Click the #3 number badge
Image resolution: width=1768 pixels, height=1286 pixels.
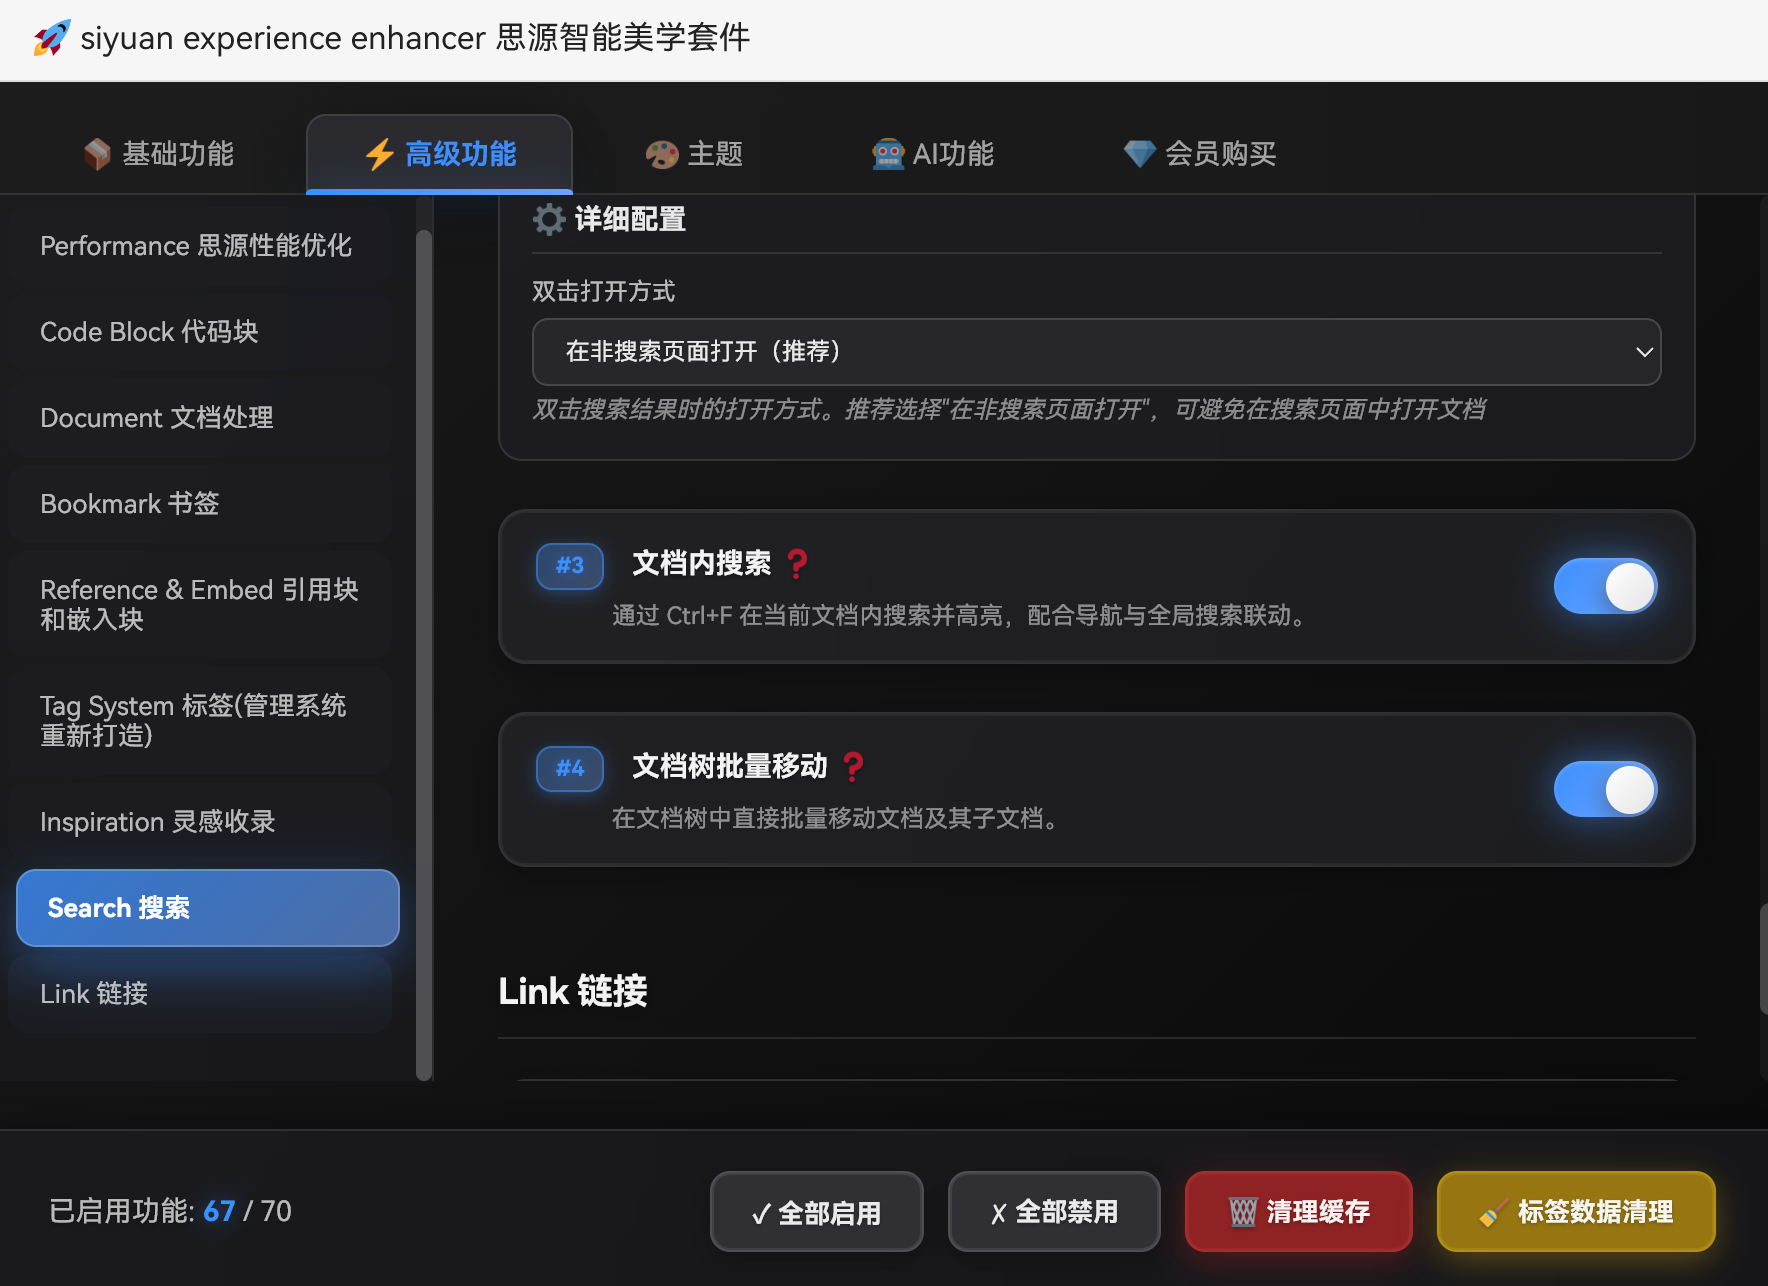(x=570, y=566)
